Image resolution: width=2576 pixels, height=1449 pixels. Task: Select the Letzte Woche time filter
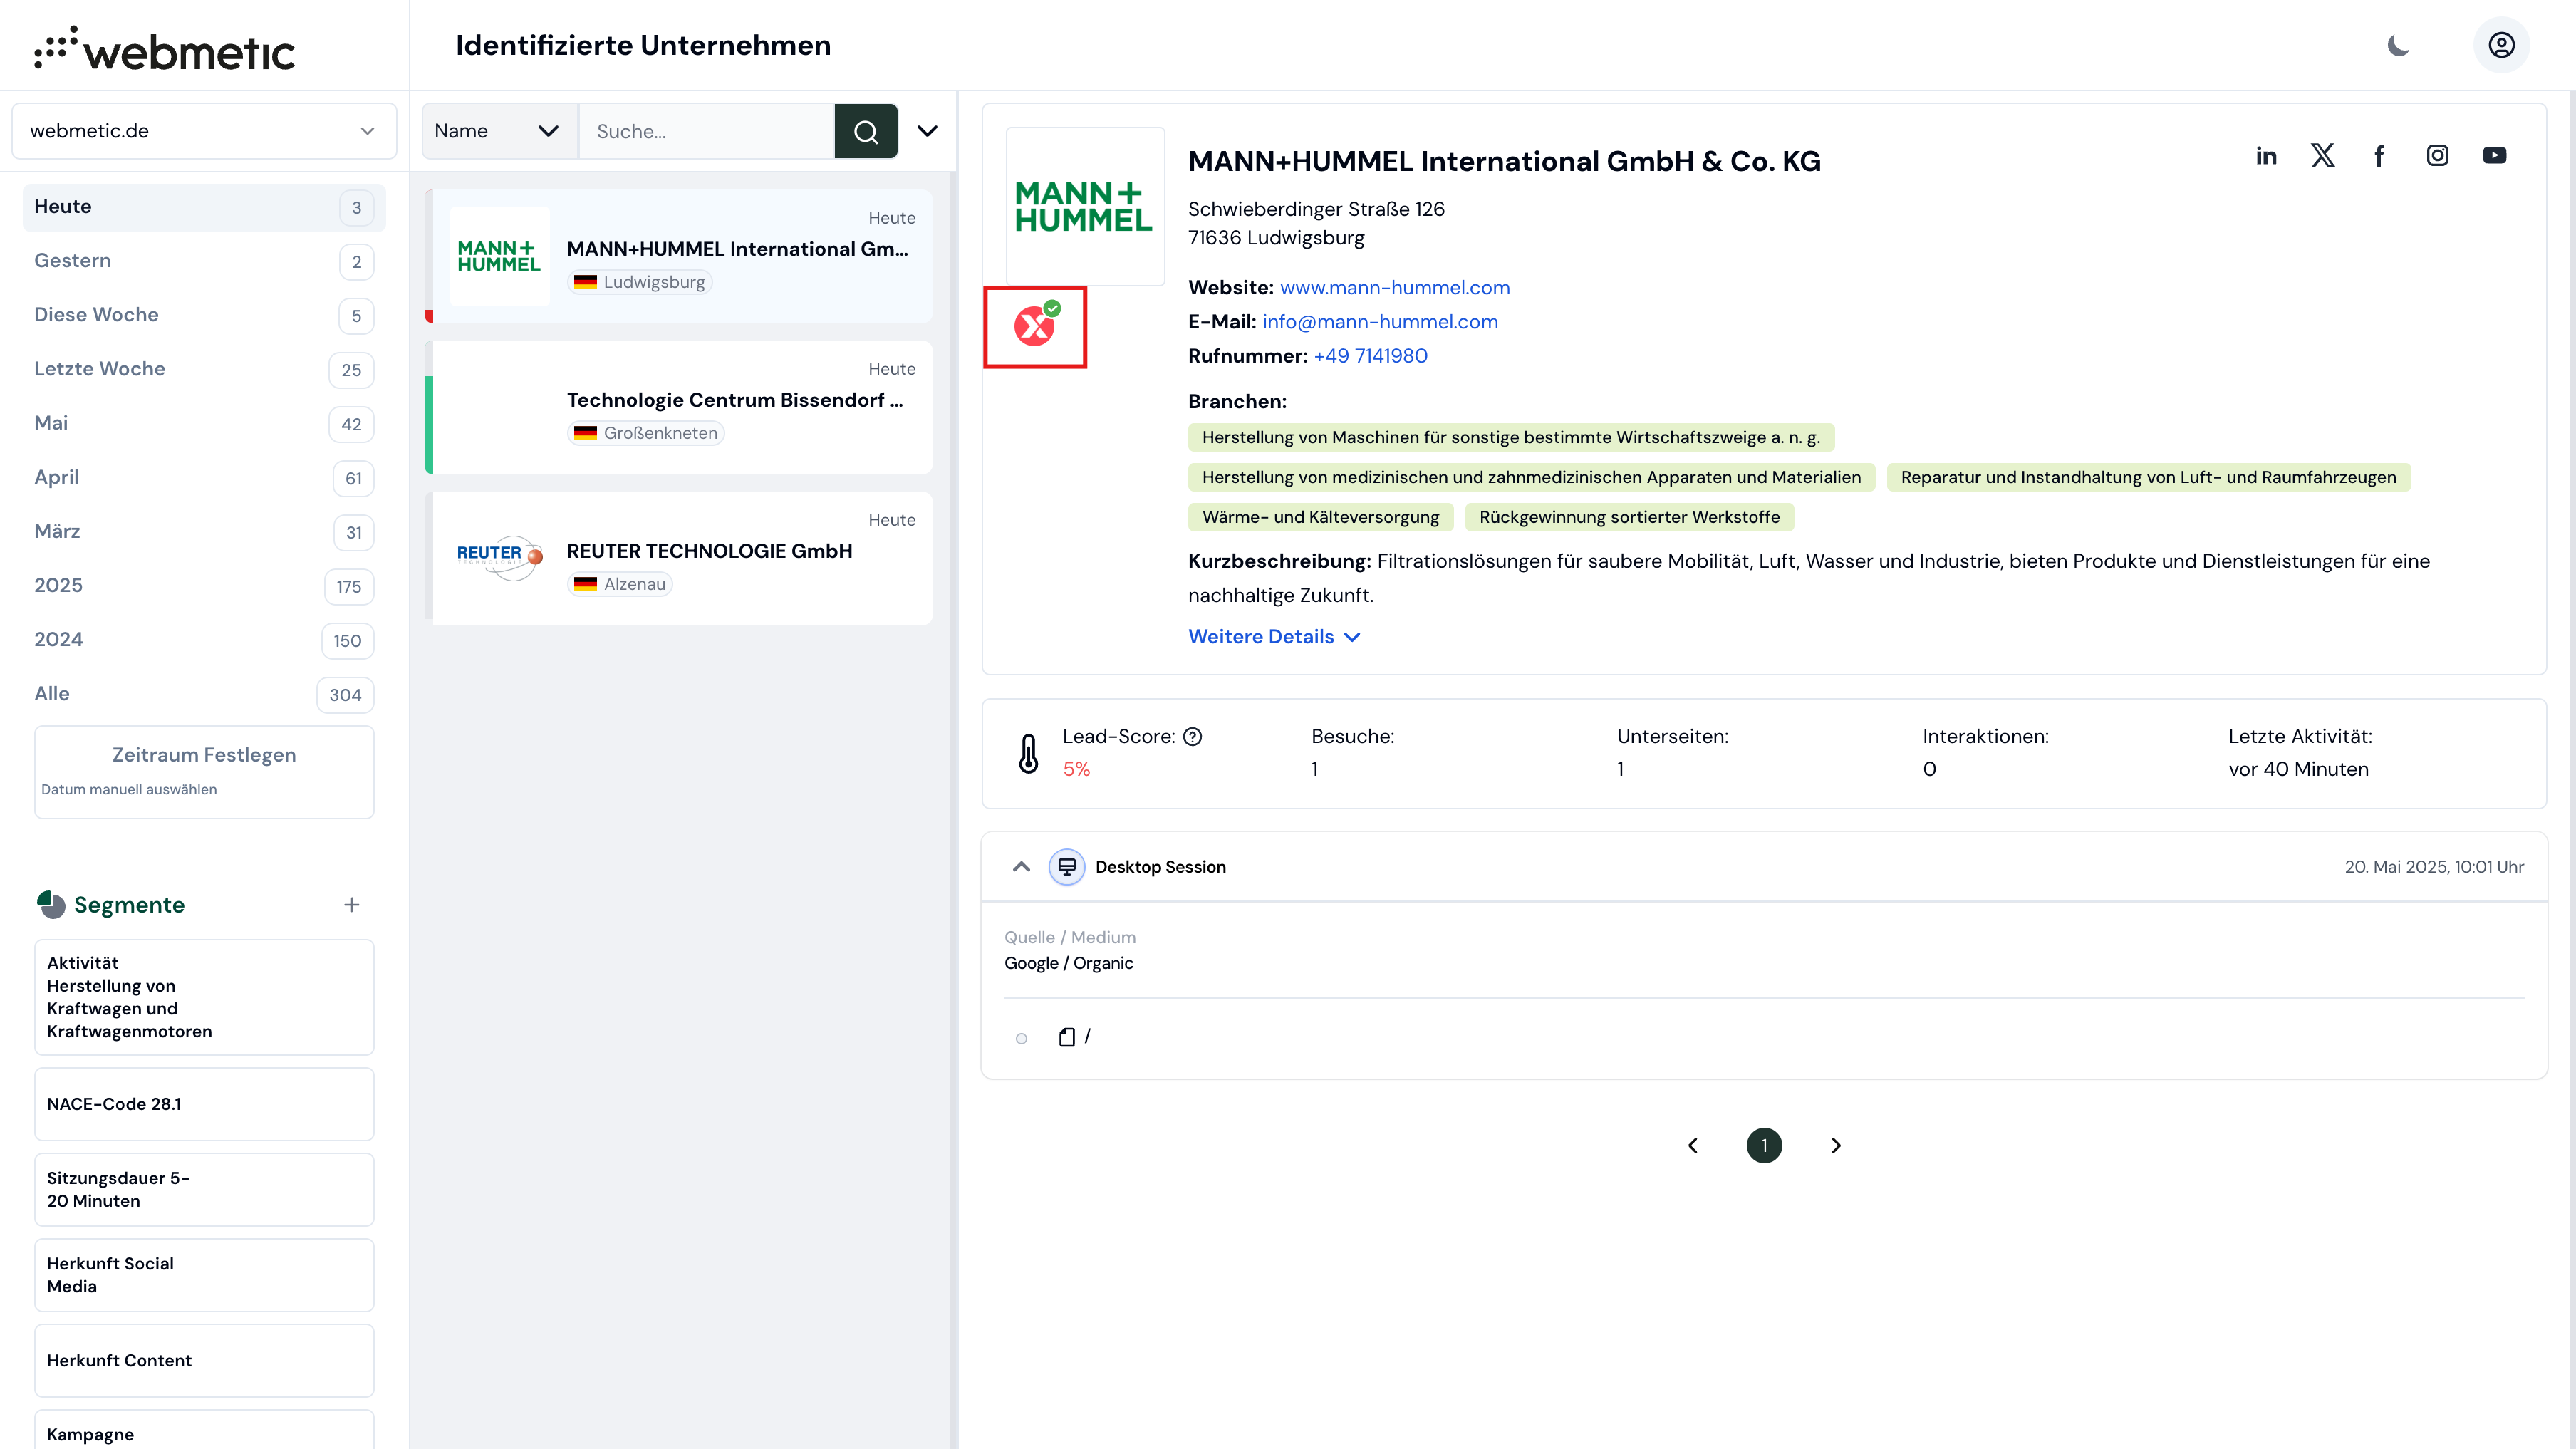(204, 369)
